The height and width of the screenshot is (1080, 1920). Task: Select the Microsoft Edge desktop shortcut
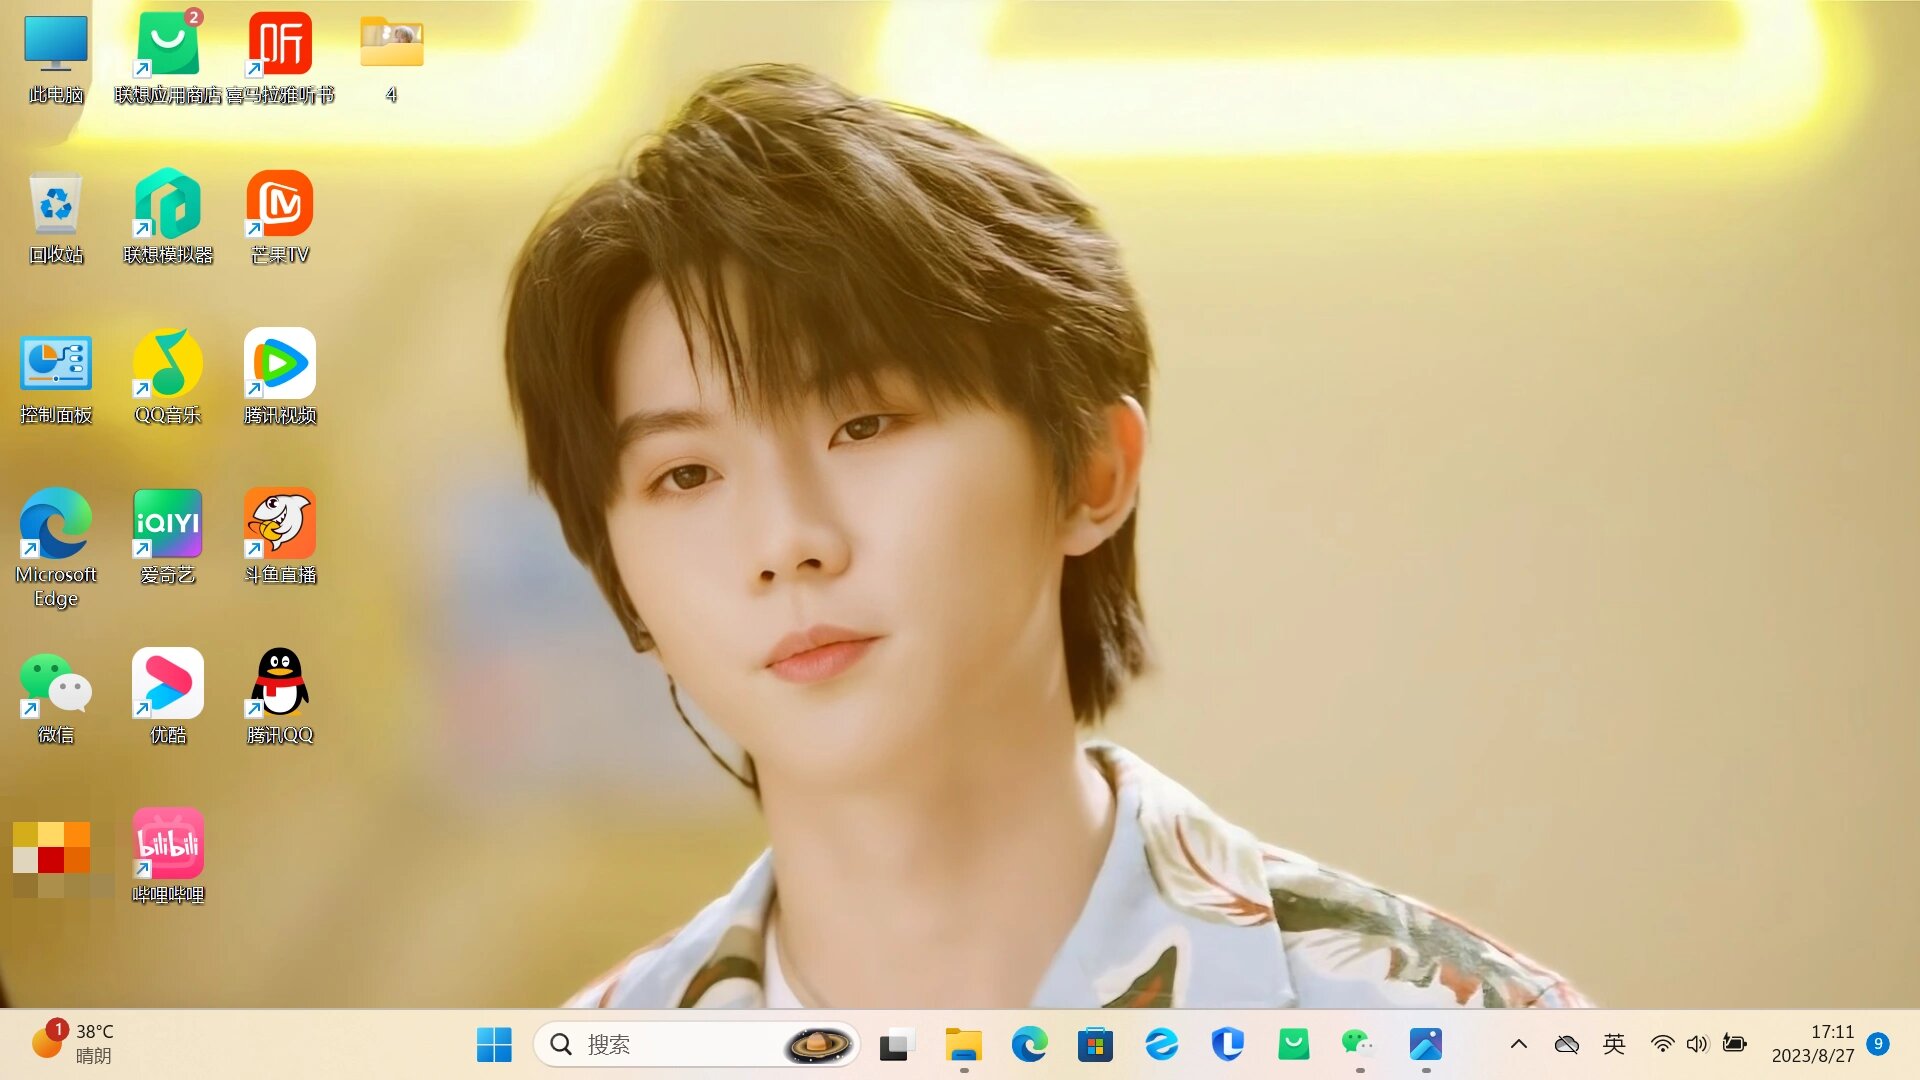(56, 548)
